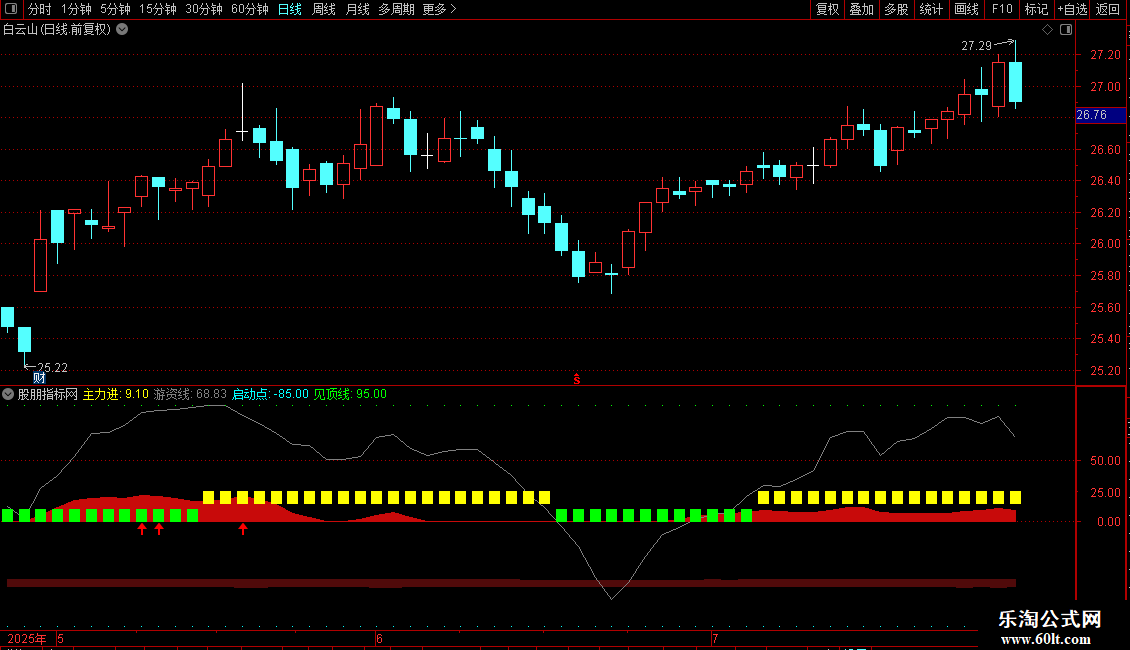This screenshot has height=650, width=1130.
Task: Select the 15分钟 period tab
Action: [158, 9]
